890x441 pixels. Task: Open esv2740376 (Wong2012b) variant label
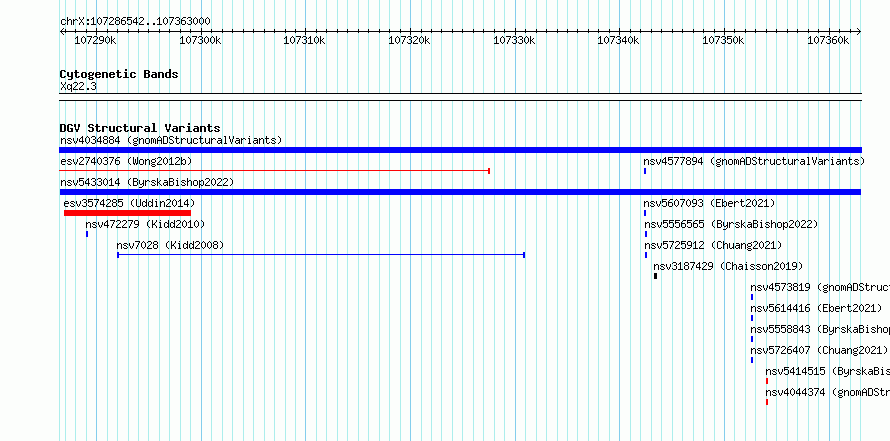pyautogui.click(x=126, y=161)
